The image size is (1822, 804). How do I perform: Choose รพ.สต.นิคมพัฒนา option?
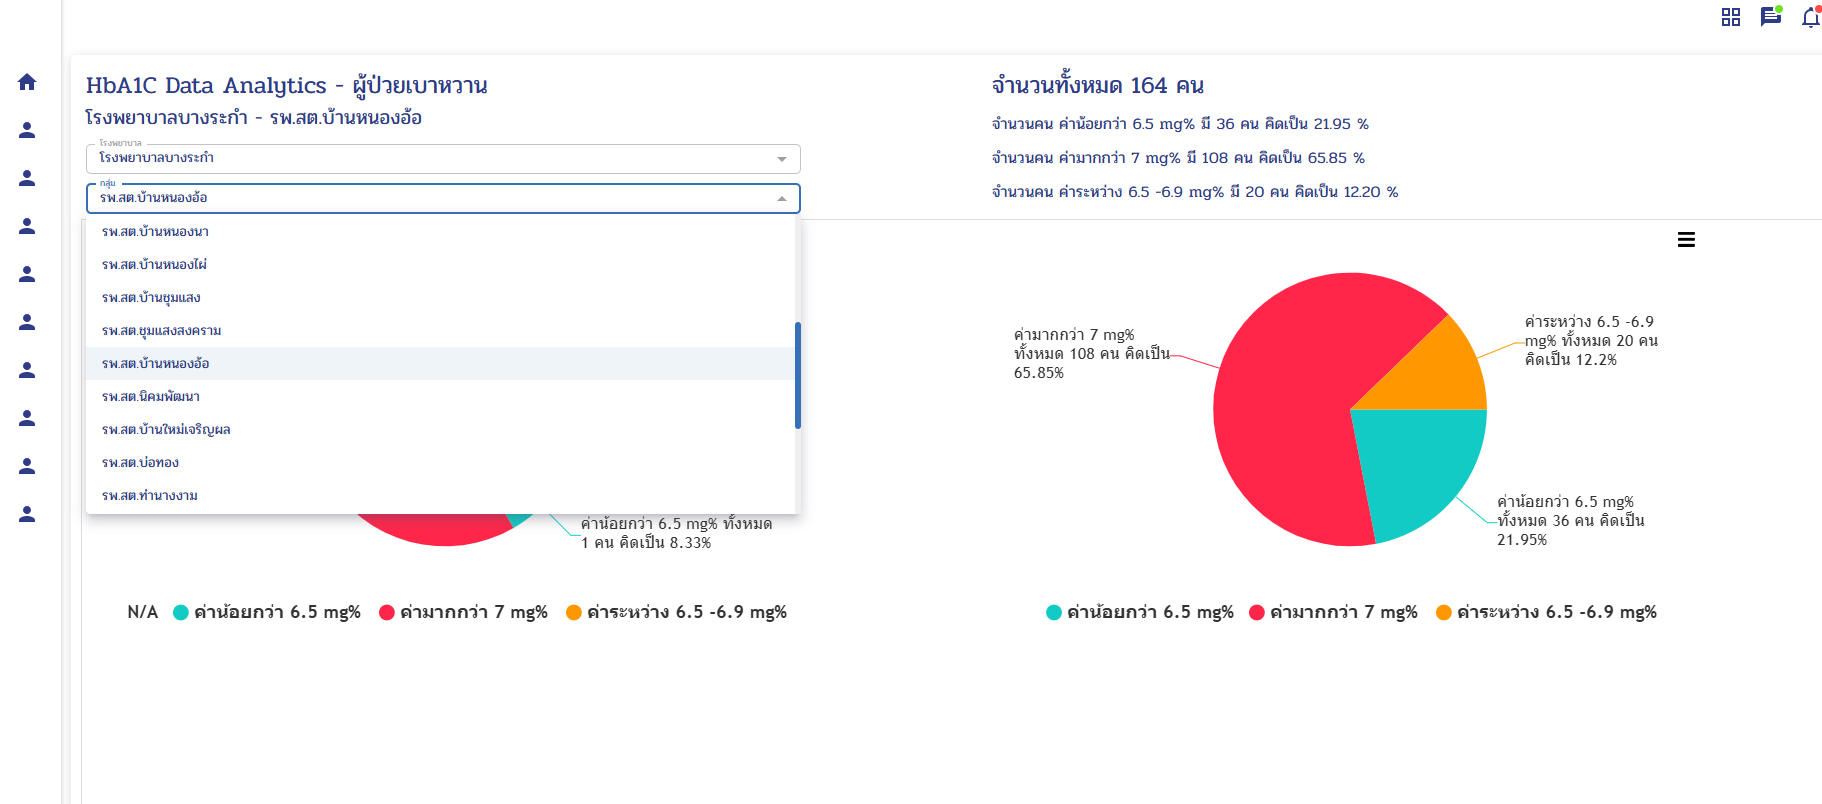[x=151, y=397]
